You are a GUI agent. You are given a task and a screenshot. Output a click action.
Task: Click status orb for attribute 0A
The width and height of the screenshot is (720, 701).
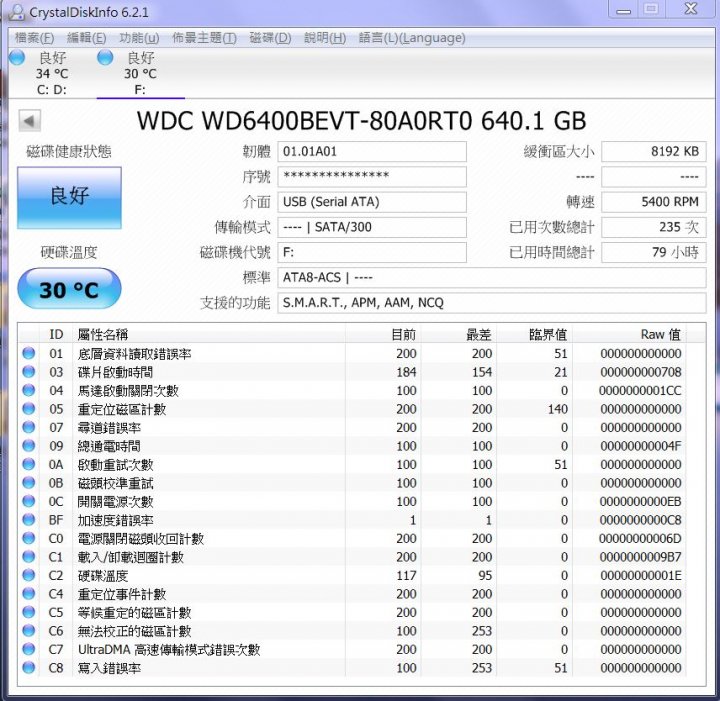click(x=28, y=464)
